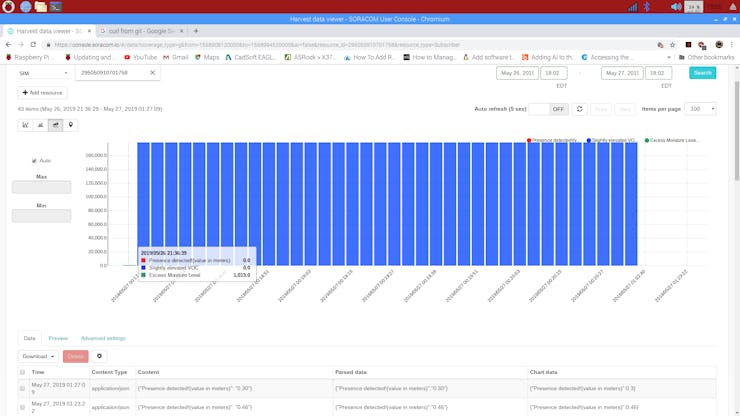740x416 pixels.
Task: Click the Add resource button
Action: (42, 93)
